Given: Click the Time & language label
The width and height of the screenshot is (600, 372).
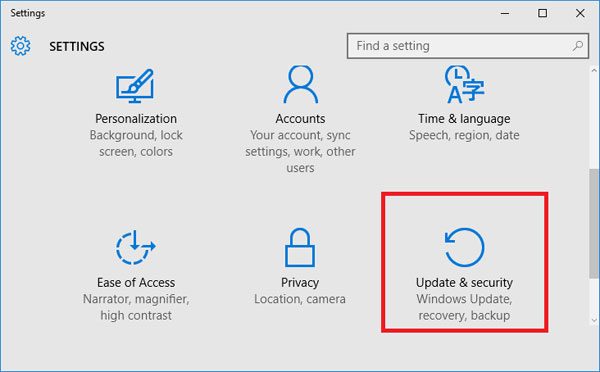Looking at the screenshot, I should point(464,119).
